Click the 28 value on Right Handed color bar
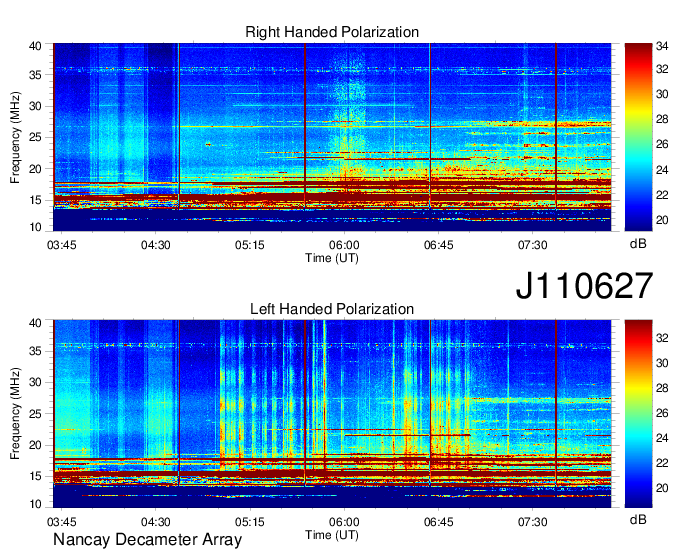 pyautogui.click(x=662, y=119)
